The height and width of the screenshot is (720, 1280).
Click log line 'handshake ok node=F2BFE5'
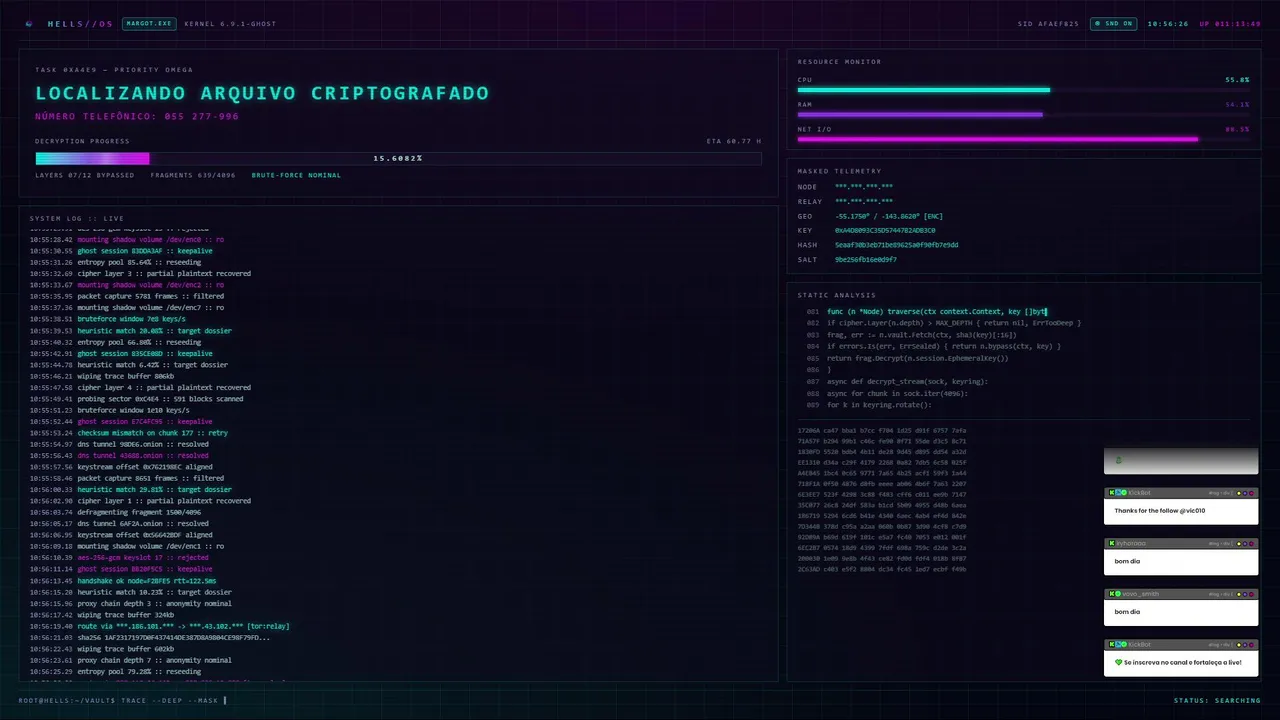(123, 581)
